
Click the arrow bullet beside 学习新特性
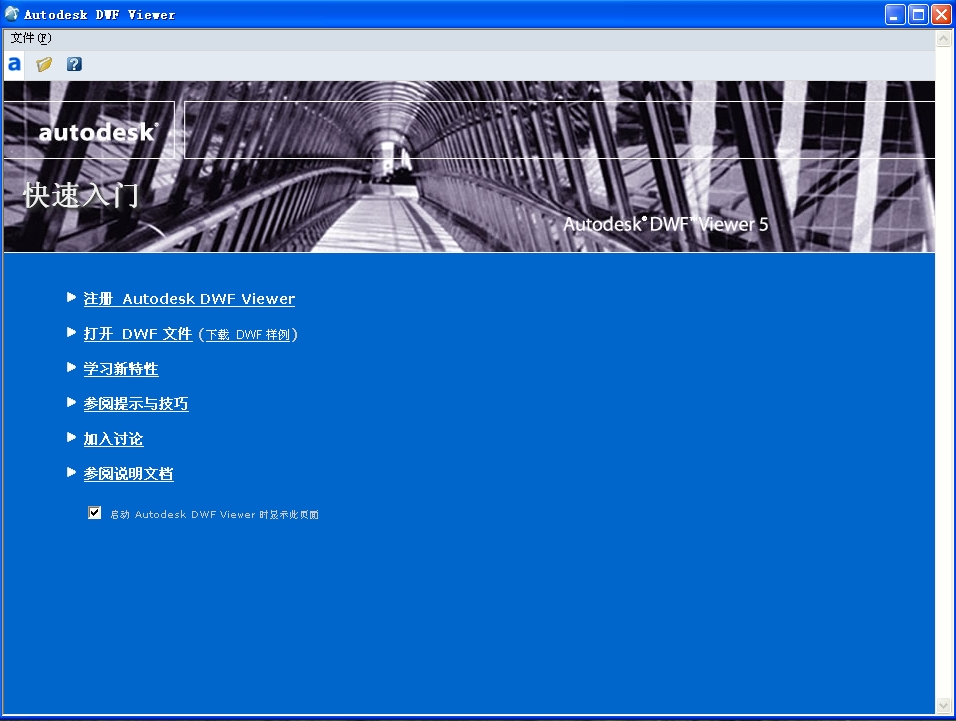pos(71,367)
